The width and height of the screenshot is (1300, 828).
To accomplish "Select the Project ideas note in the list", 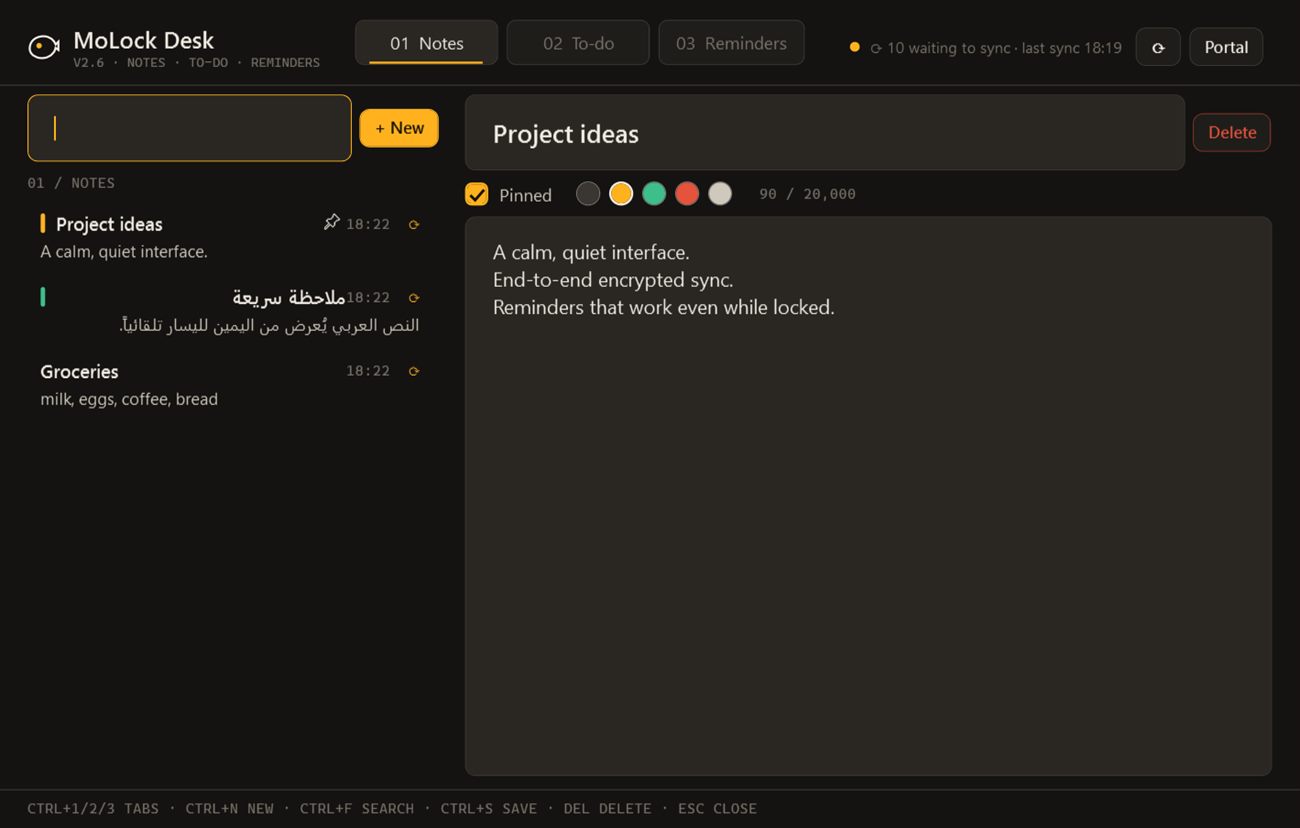I will pyautogui.click(x=230, y=237).
